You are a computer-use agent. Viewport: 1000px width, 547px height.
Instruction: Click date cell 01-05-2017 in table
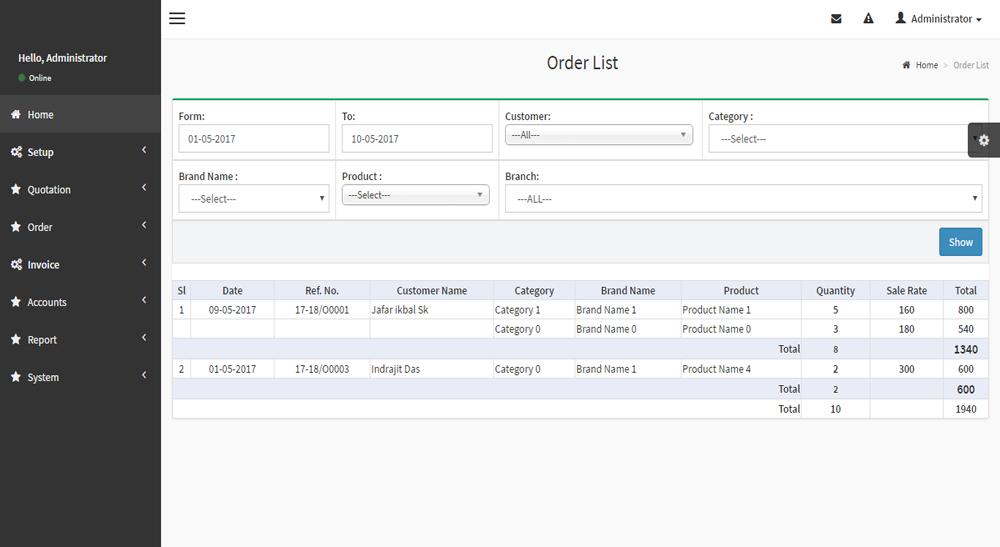[x=232, y=369]
